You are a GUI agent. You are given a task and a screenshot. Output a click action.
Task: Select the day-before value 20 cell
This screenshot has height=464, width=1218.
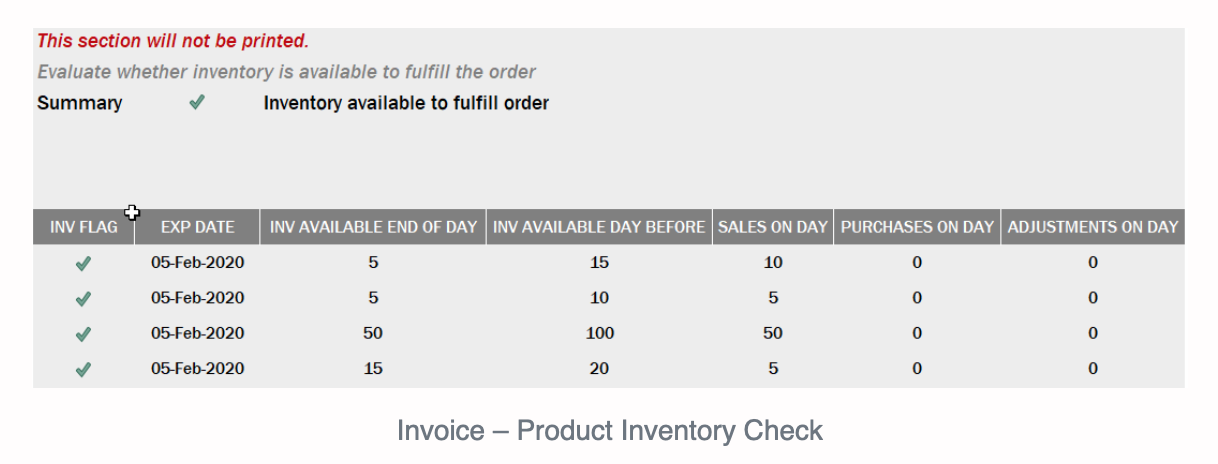(x=599, y=368)
